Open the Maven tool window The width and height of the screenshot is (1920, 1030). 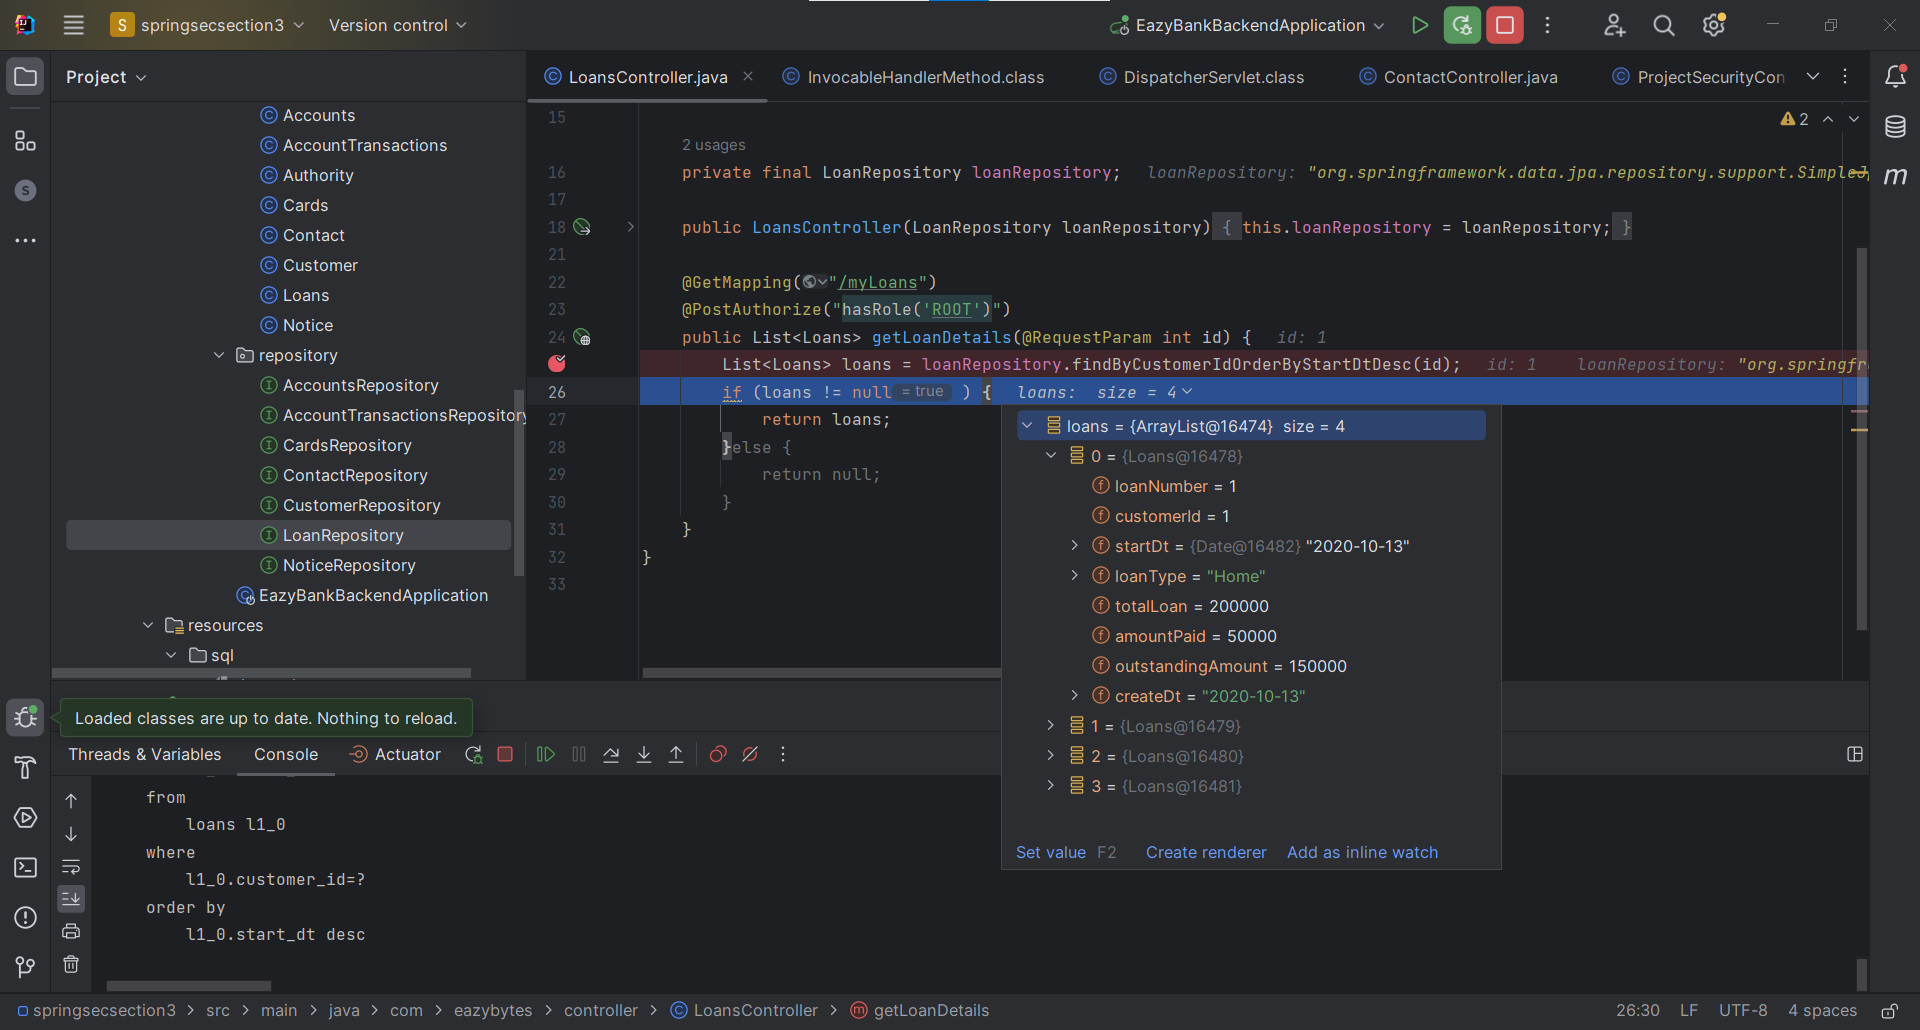pos(1895,176)
